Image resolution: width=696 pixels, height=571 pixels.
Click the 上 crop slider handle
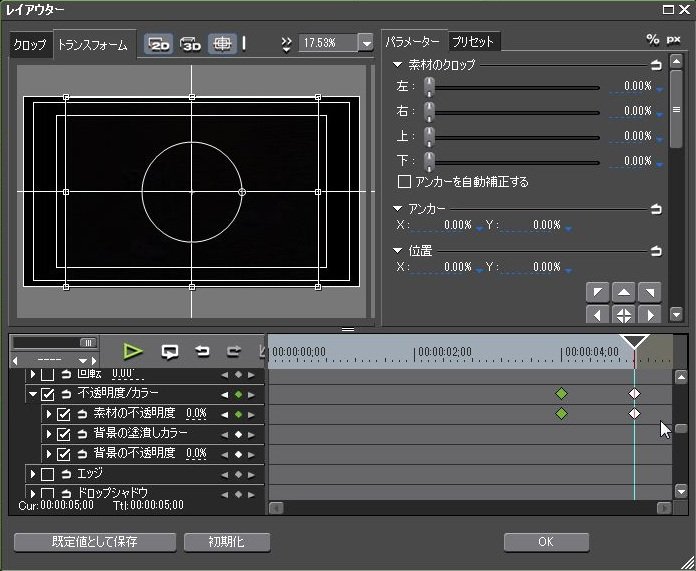coord(429,137)
